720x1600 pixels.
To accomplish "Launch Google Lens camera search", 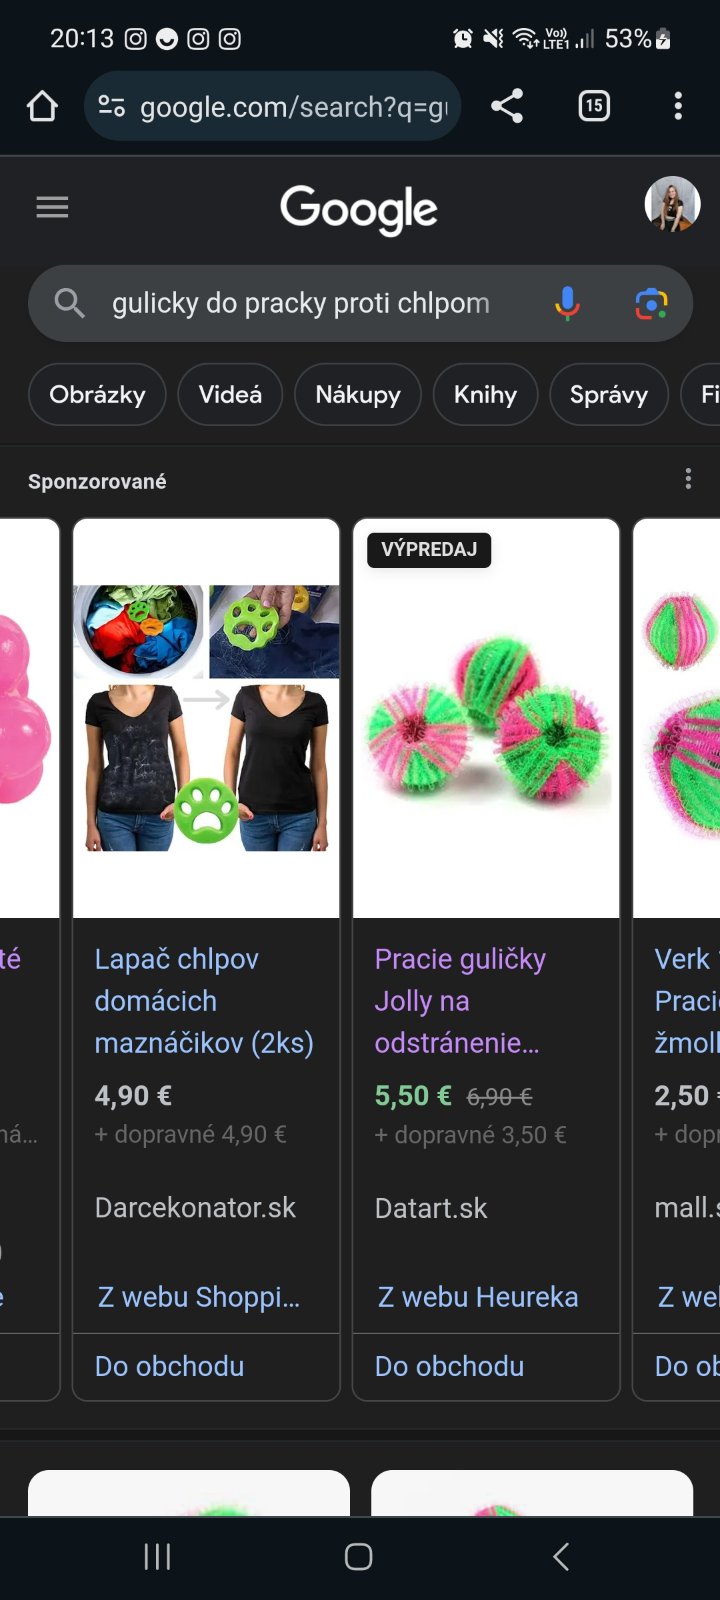I will (651, 303).
